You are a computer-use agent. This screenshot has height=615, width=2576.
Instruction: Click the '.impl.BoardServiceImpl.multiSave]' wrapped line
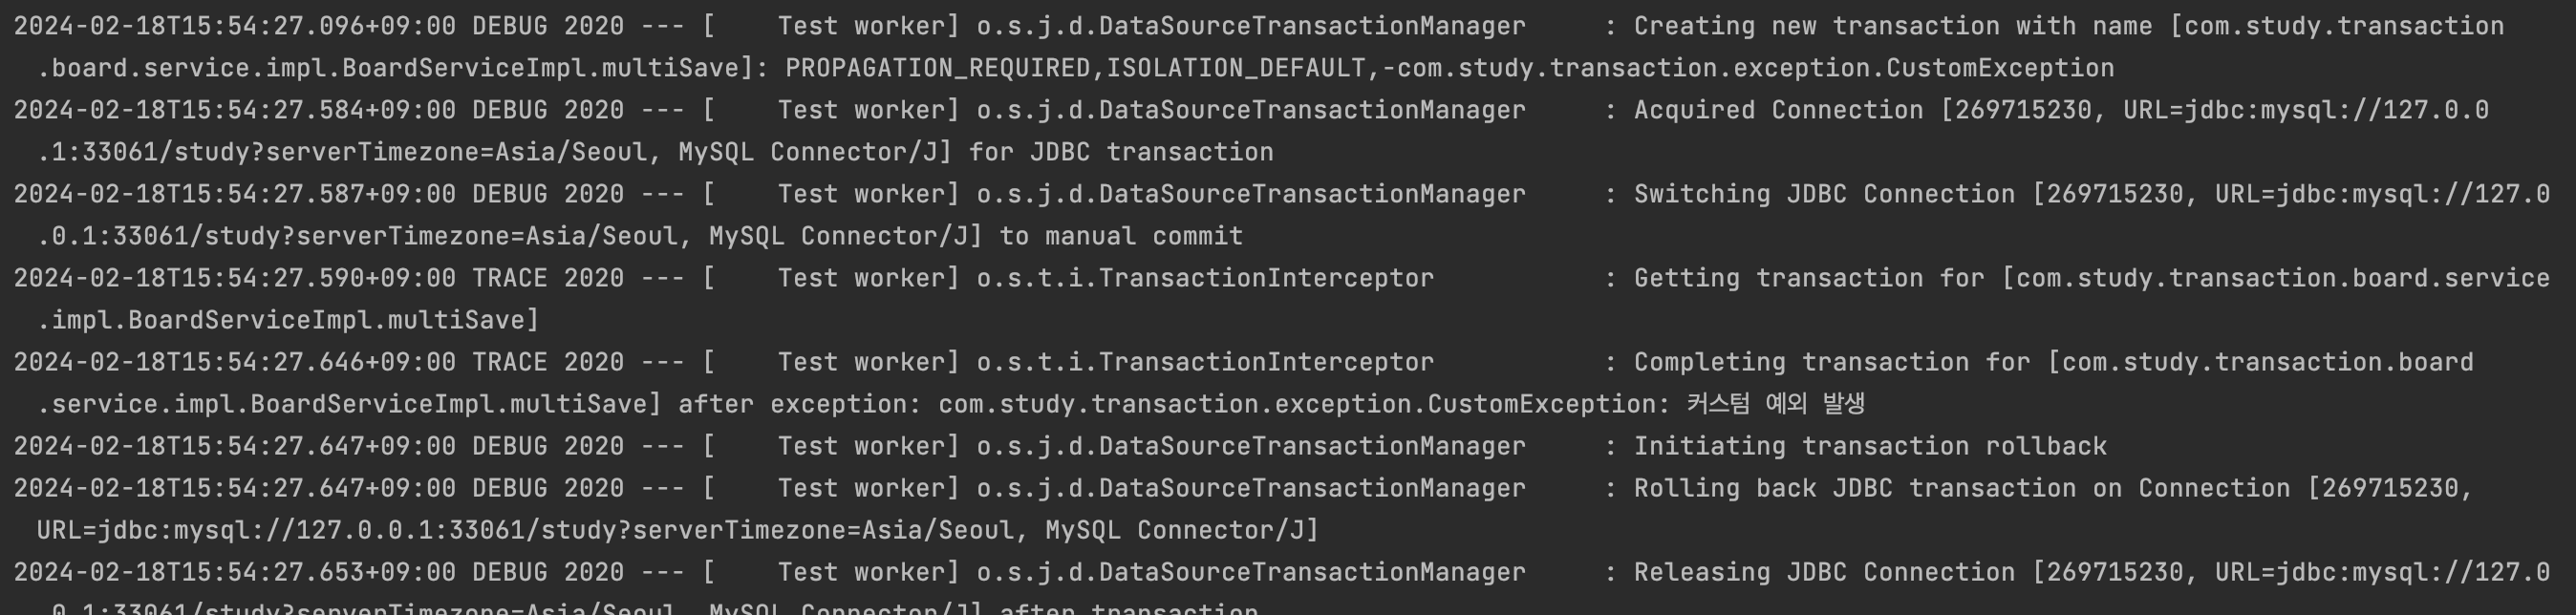[x=288, y=320]
